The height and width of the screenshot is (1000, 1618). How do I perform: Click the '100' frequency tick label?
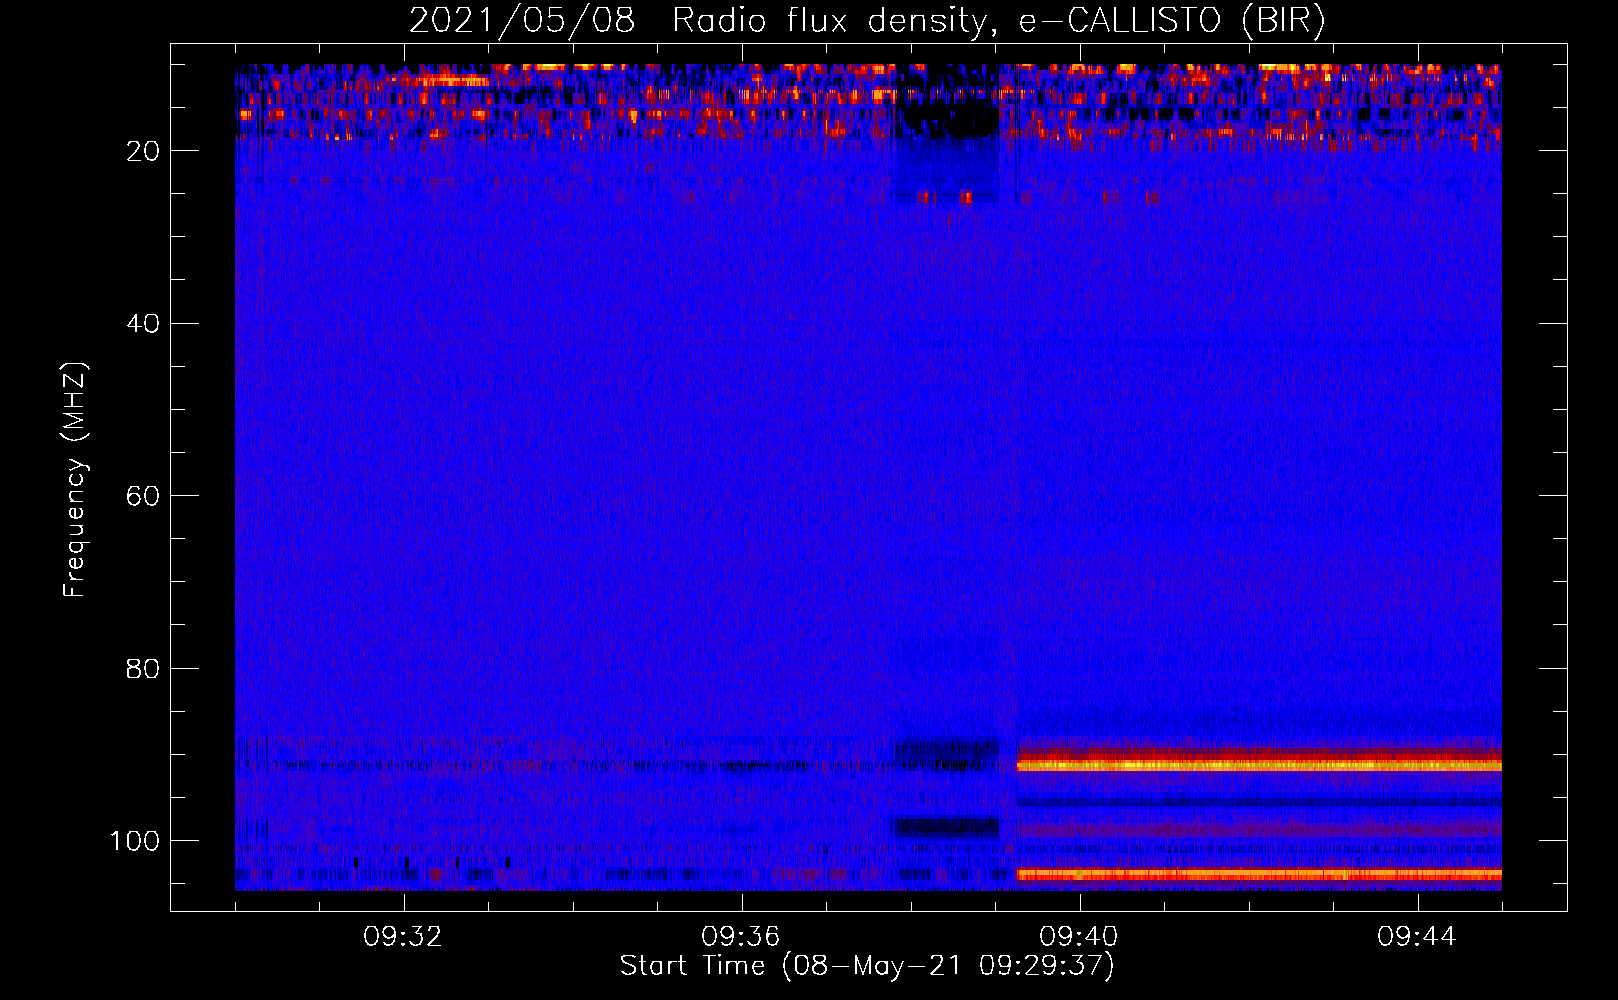[x=135, y=840]
